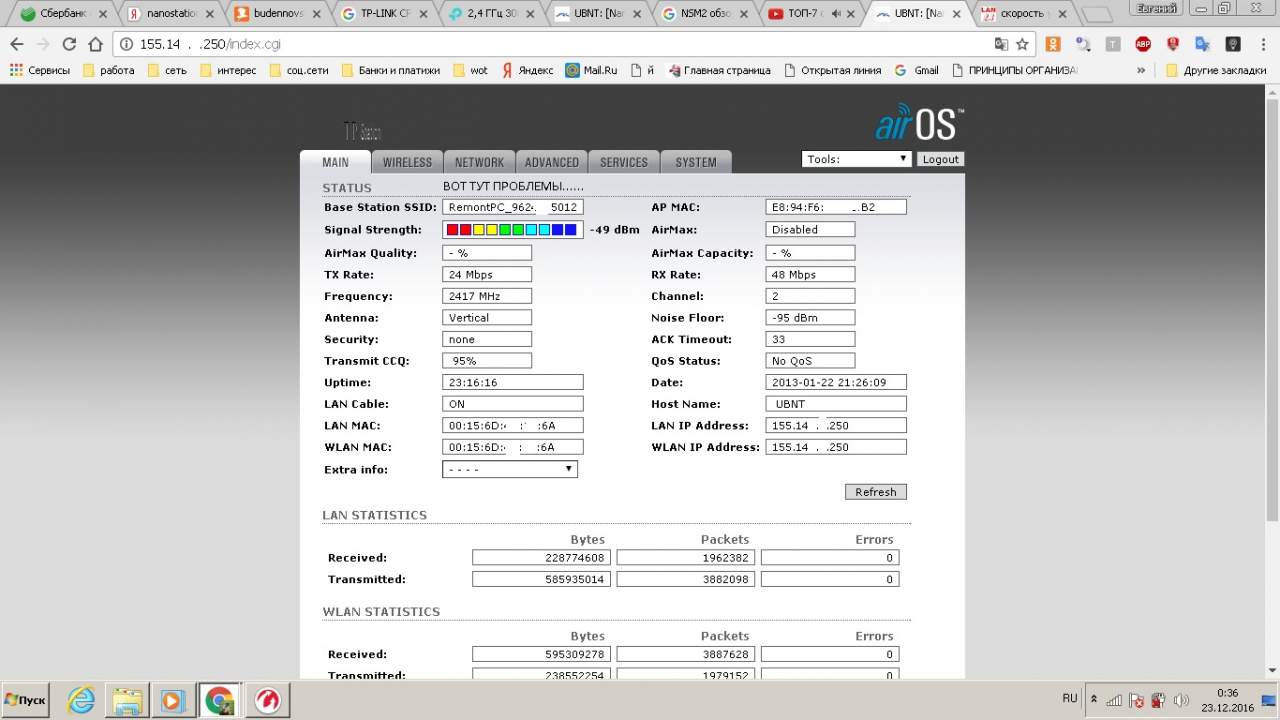Go back using the browser back arrow
The width and height of the screenshot is (1280, 720).
point(17,44)
